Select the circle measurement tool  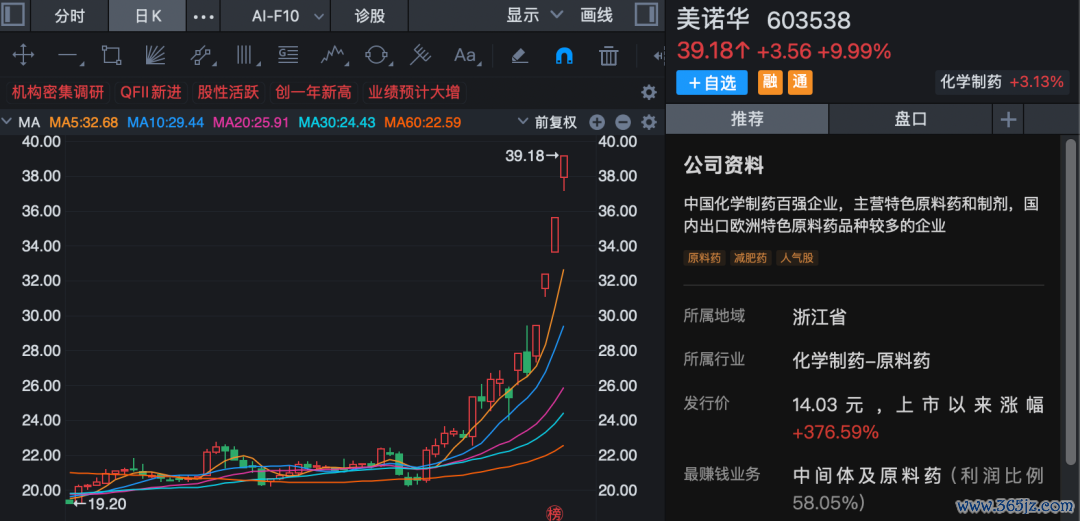click(377, 55)
